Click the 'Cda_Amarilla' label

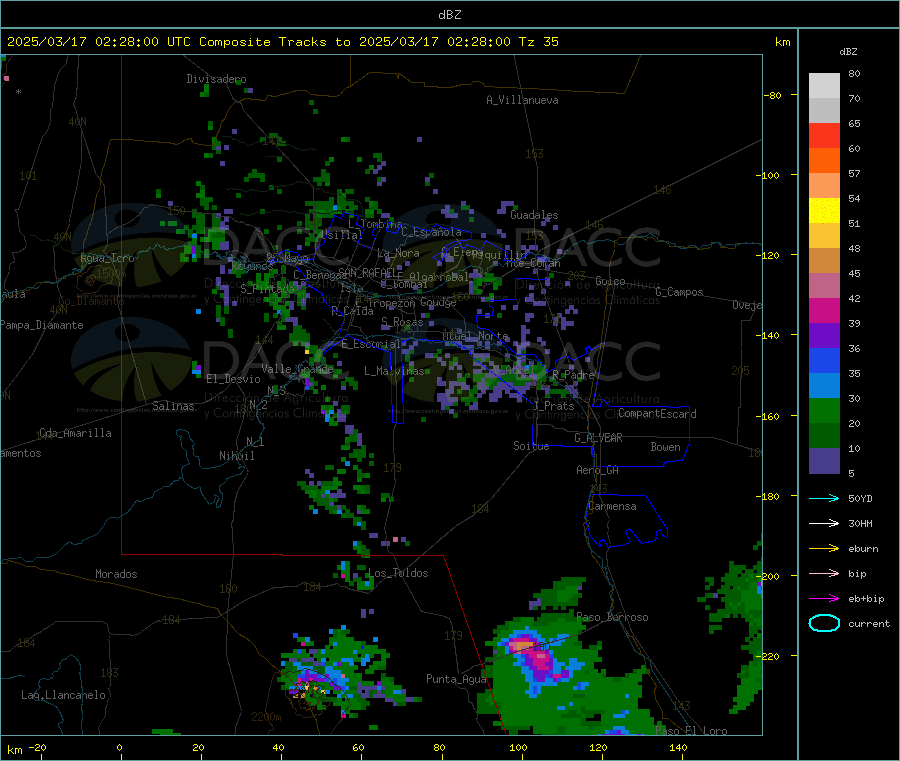pyautogui.click(x=75, y=433)
